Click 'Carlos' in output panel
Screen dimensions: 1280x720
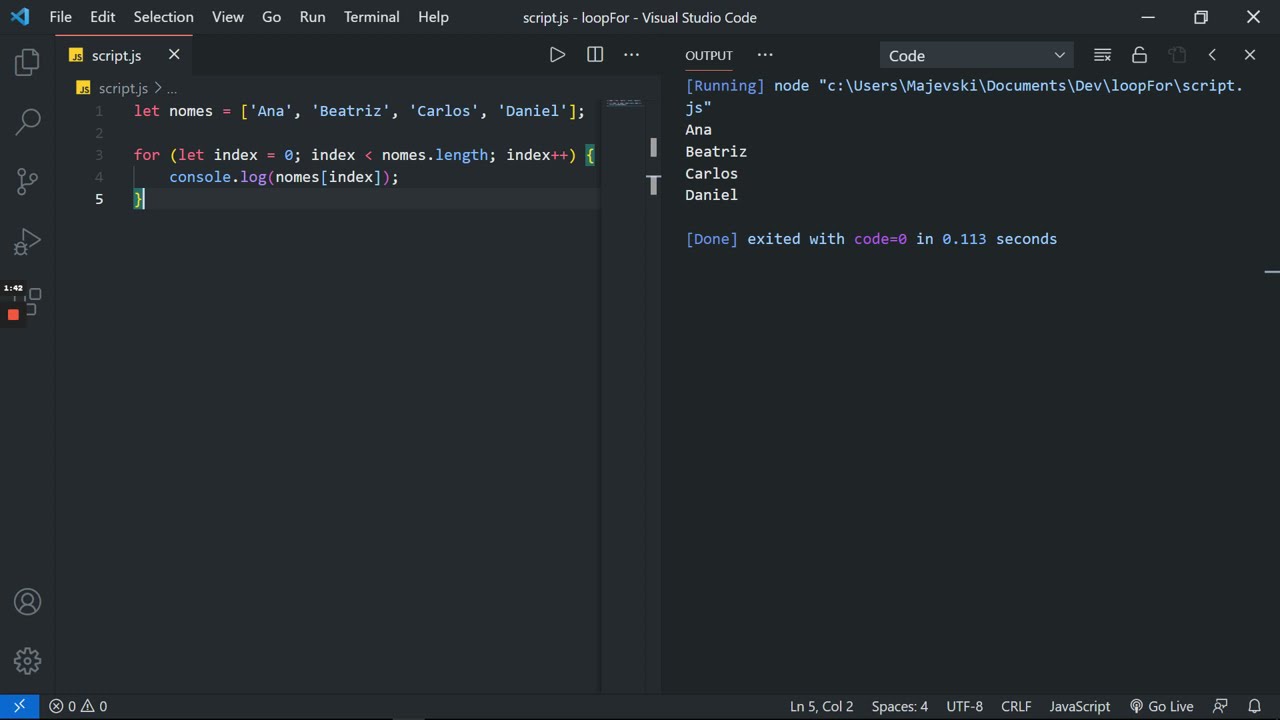pos(711,174)
